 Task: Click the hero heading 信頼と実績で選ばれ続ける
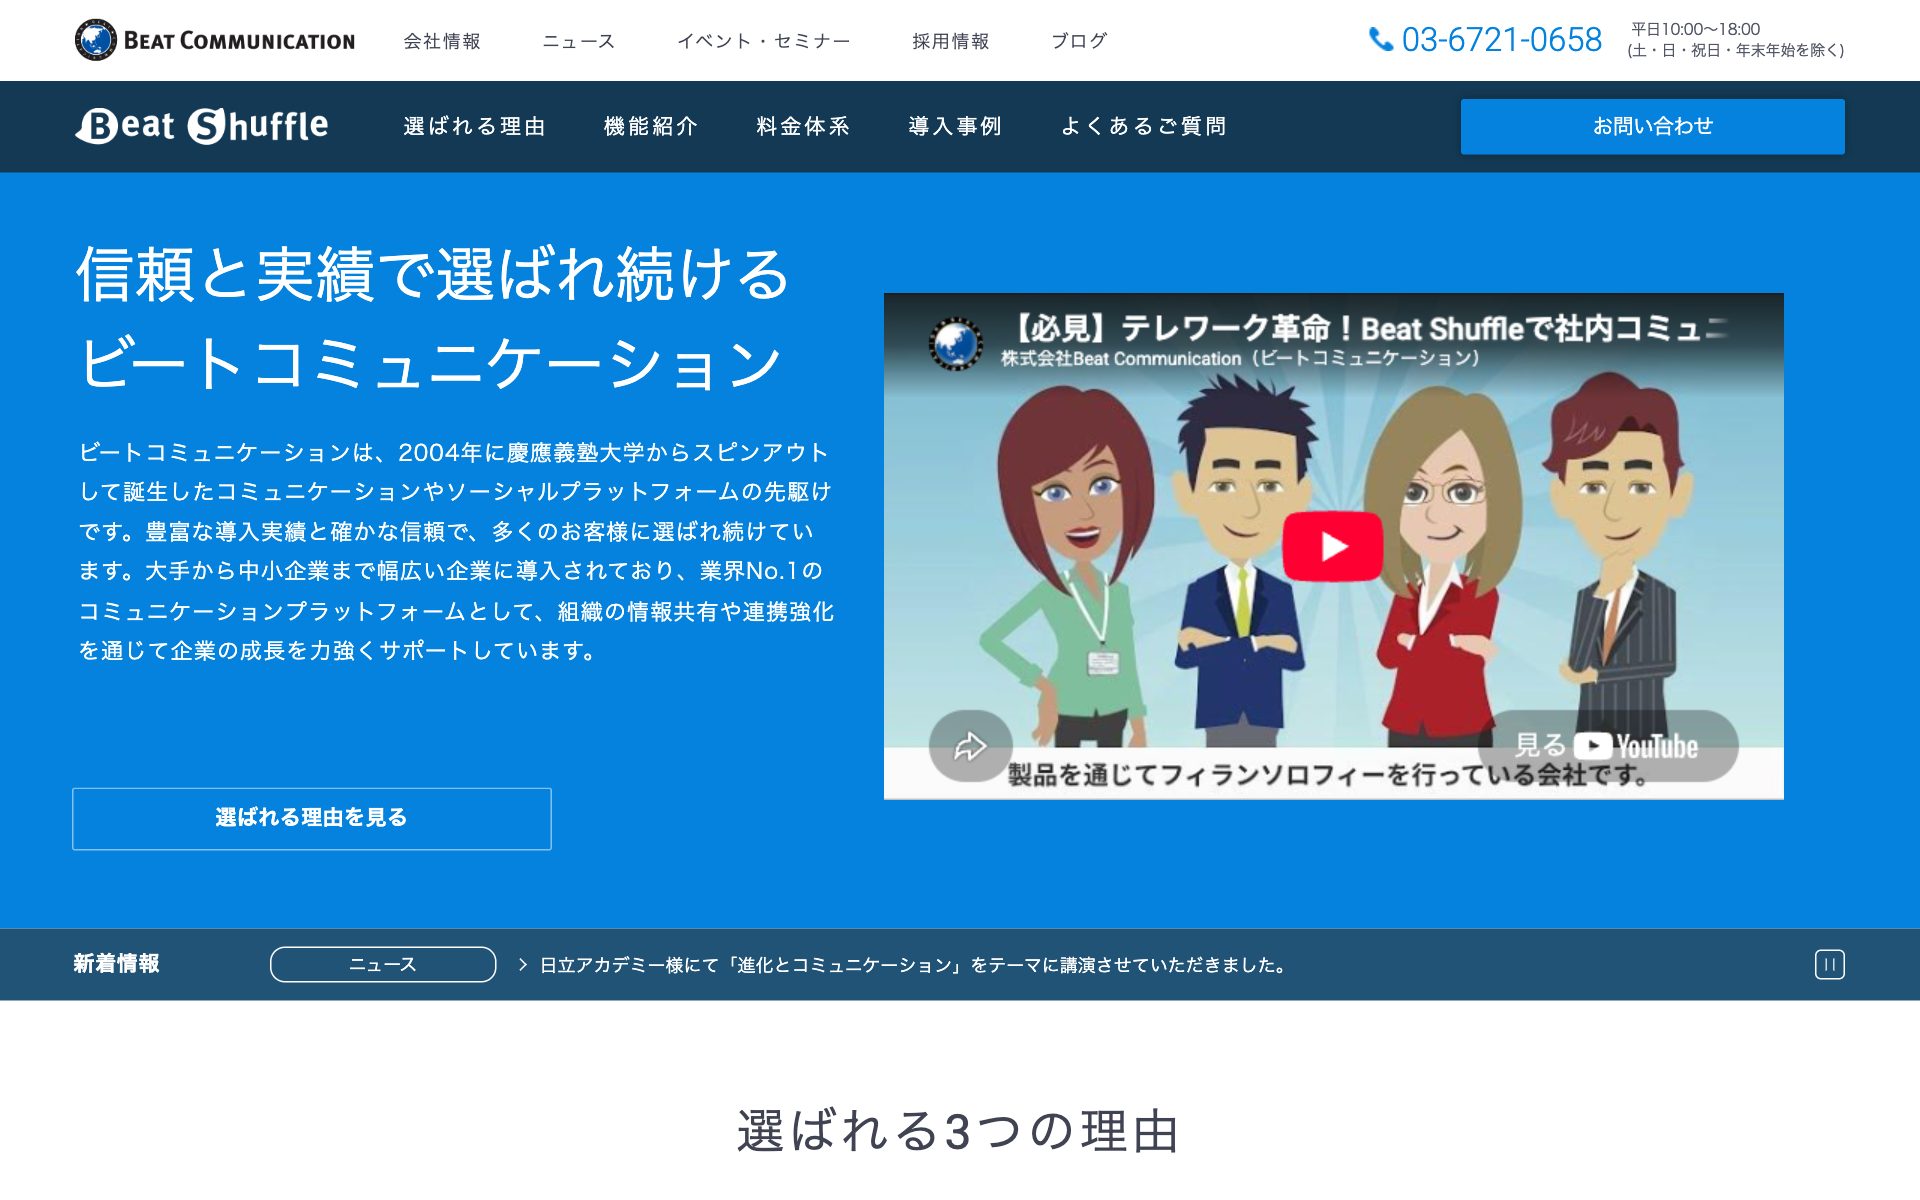434,274
